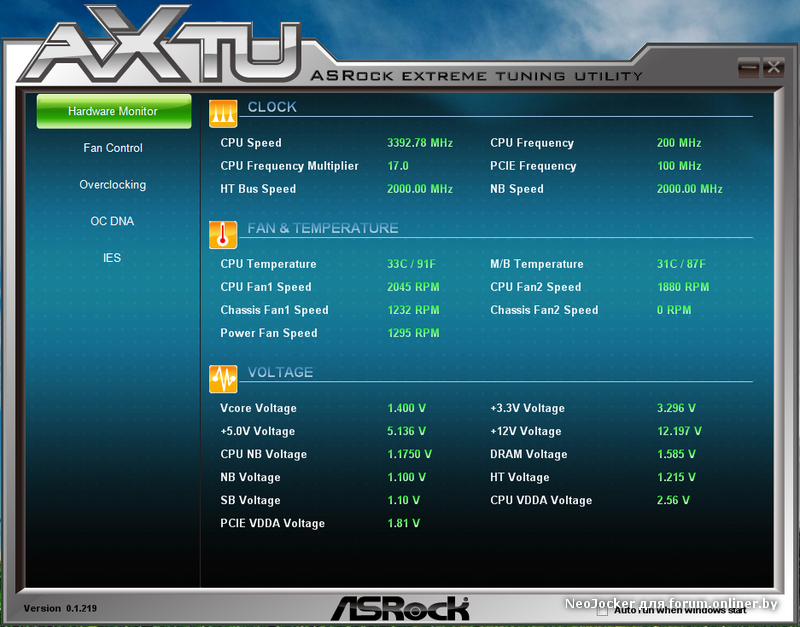This screenshot has width=800, height=627.
Task: Click CPU Fan1 Speed value 2045 RPM
Action: pos(413,287)
